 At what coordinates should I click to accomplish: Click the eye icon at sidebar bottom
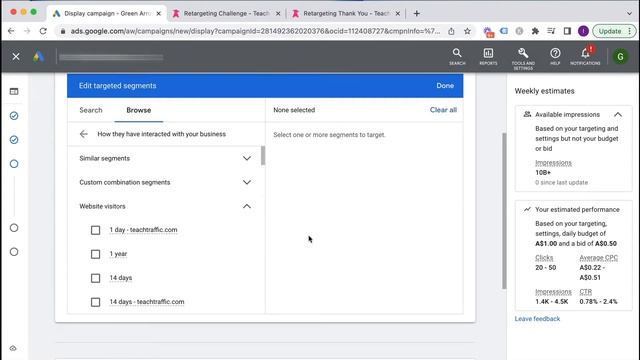pos(13,348)
